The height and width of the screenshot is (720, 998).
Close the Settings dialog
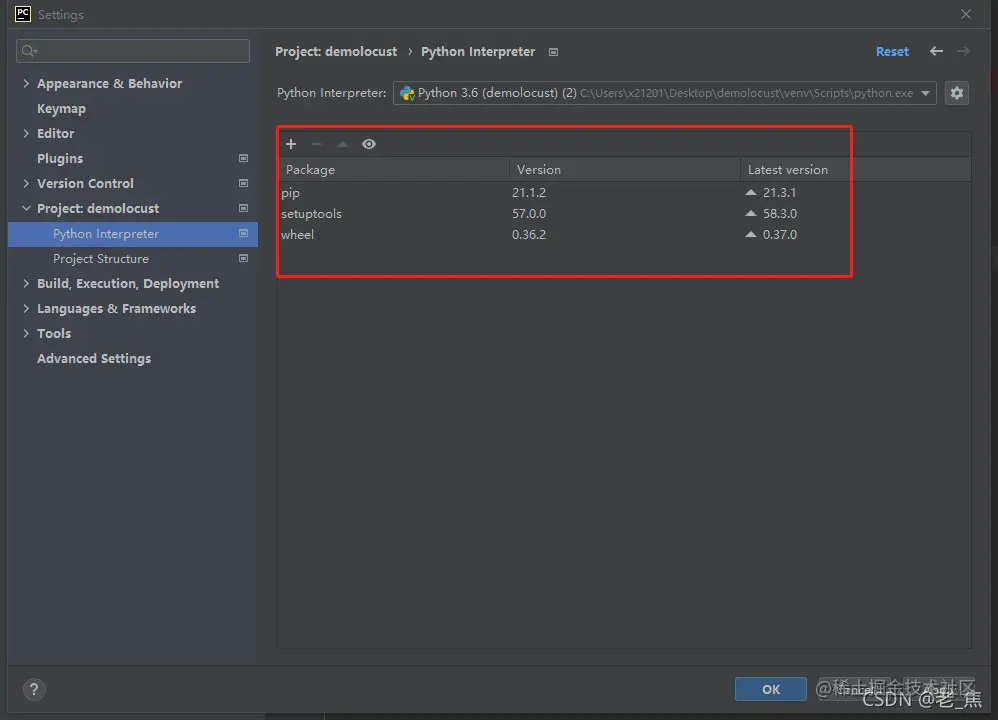pos(966,14)
